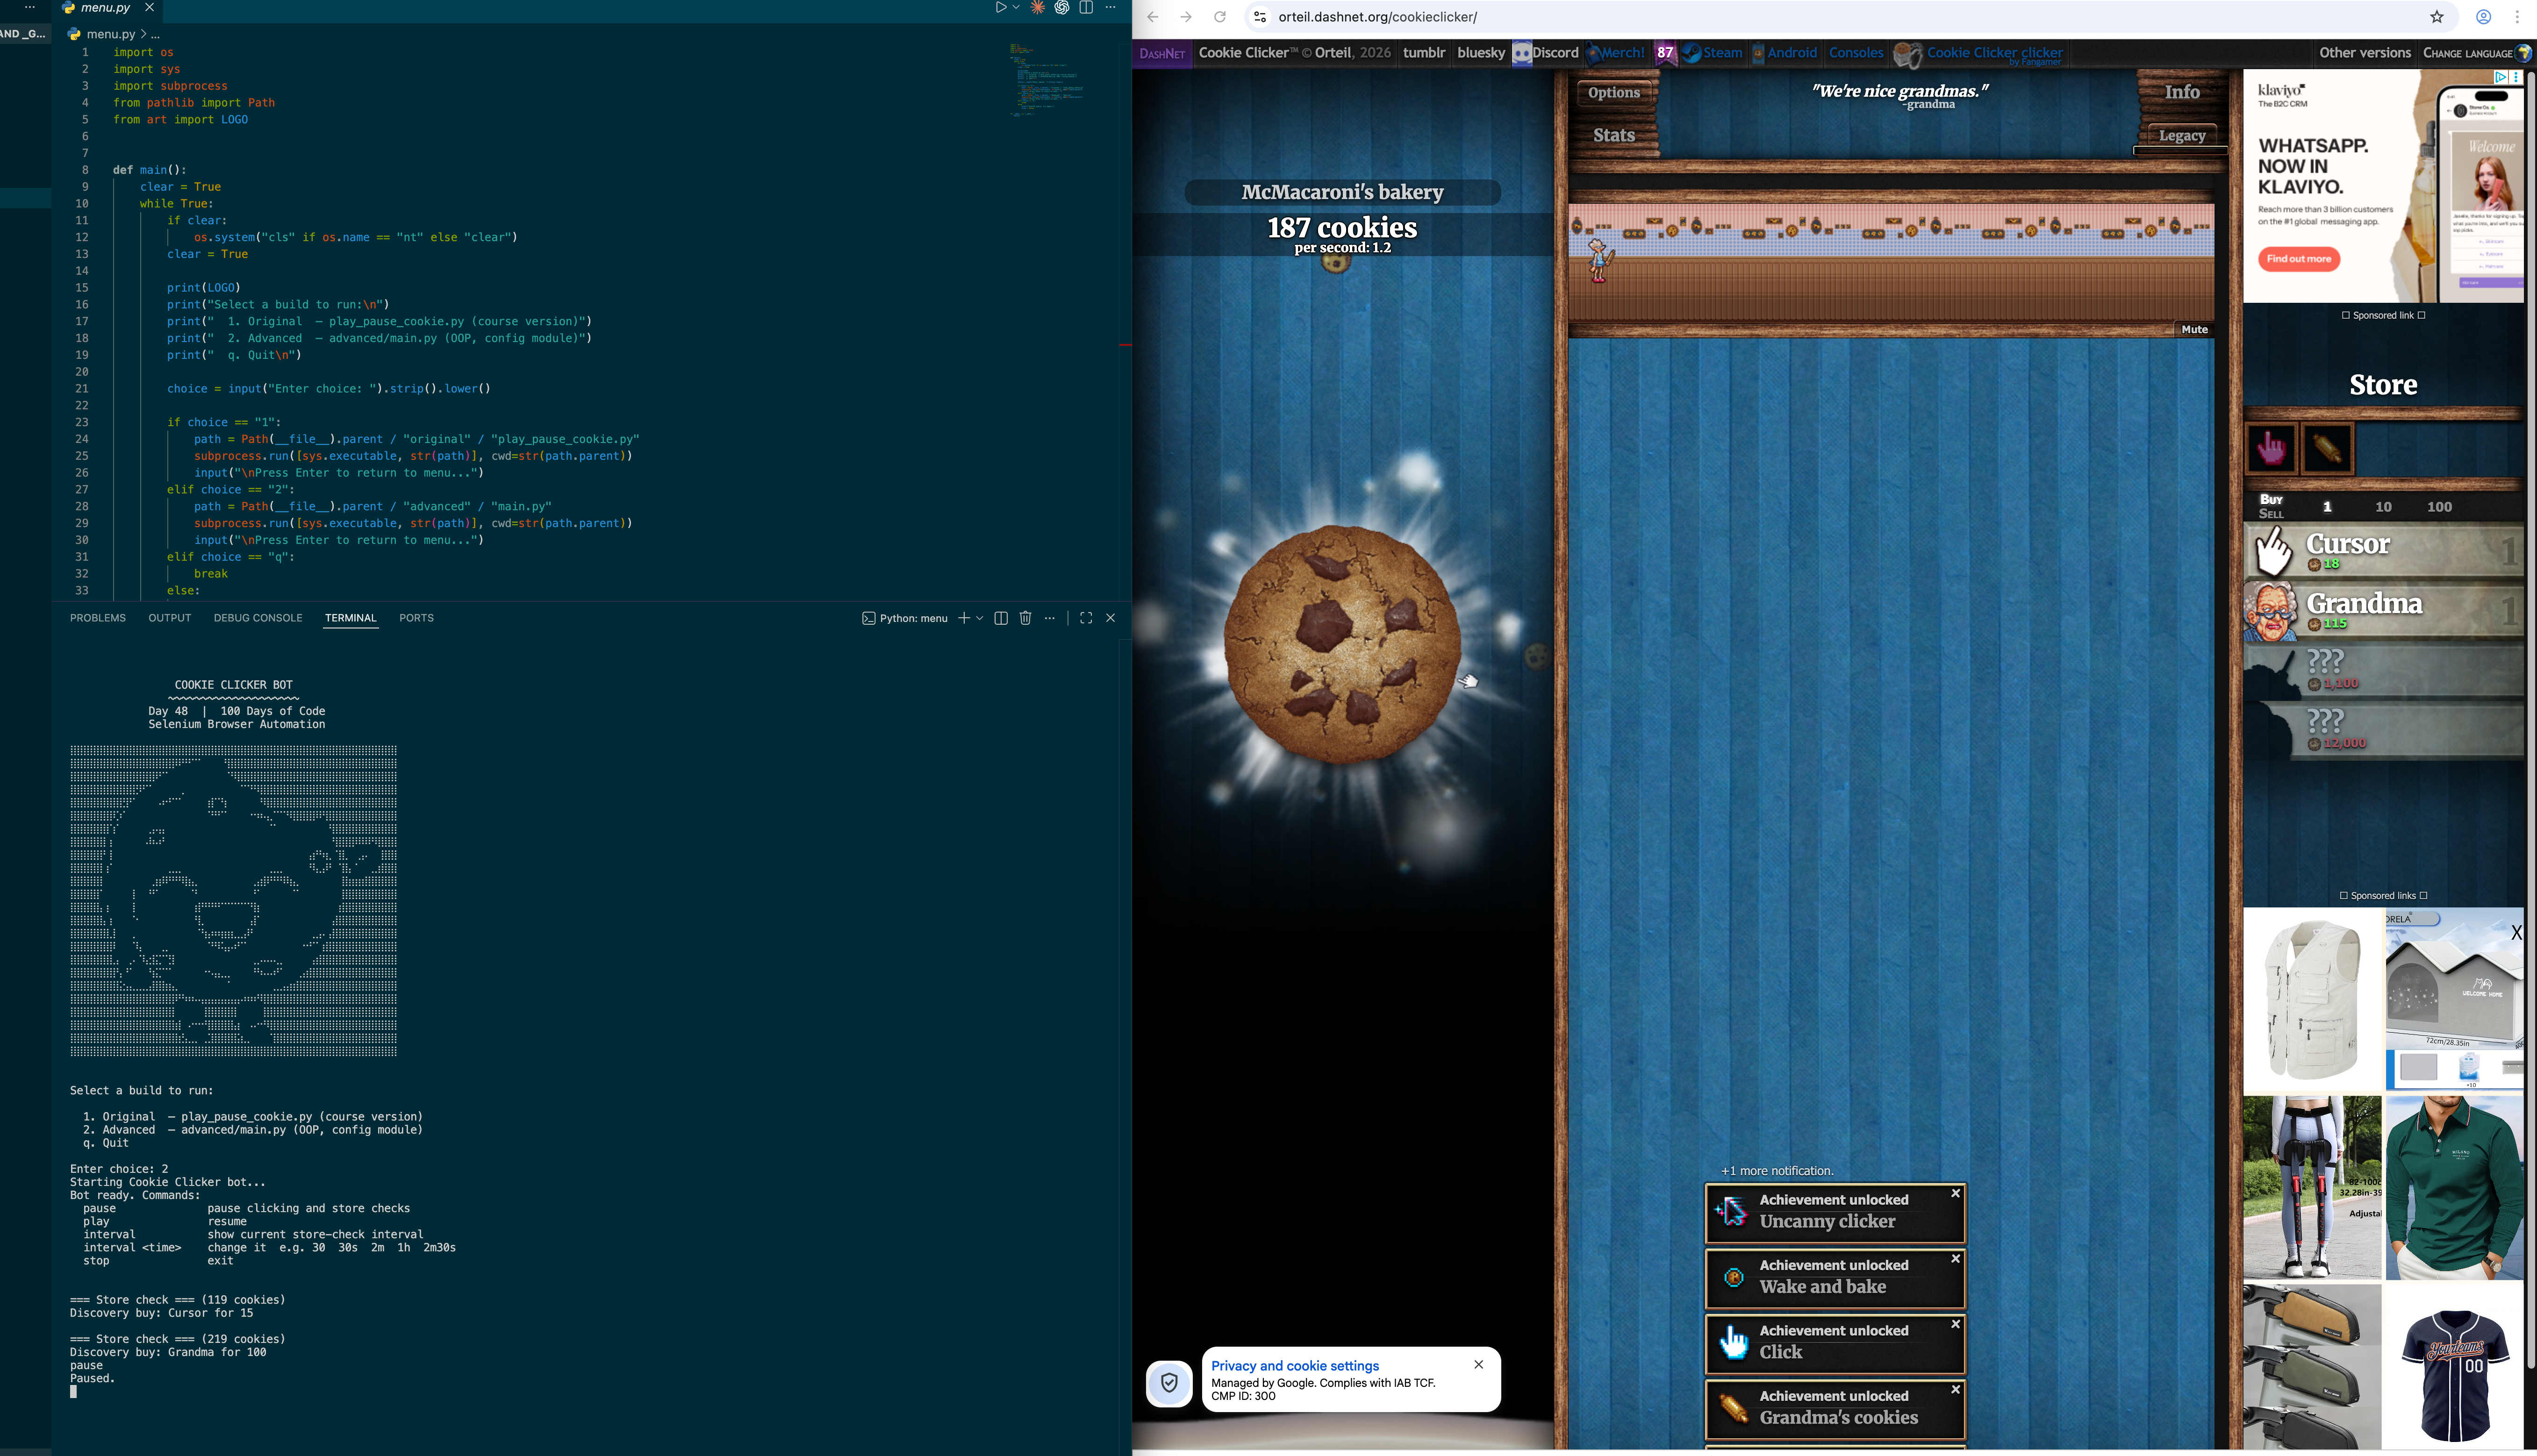Screen dimensions: 2537x1456
Task: Set the store bulk amount to 100
Action: (2439, 507)
